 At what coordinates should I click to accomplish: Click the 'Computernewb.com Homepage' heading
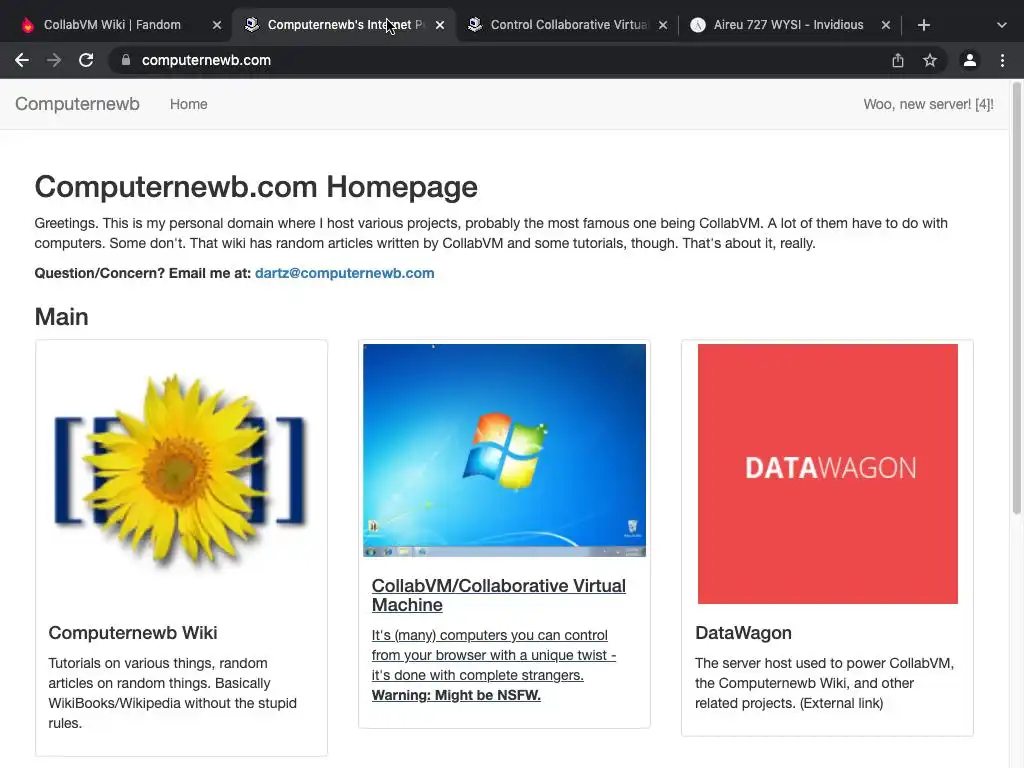coord(256,187)
